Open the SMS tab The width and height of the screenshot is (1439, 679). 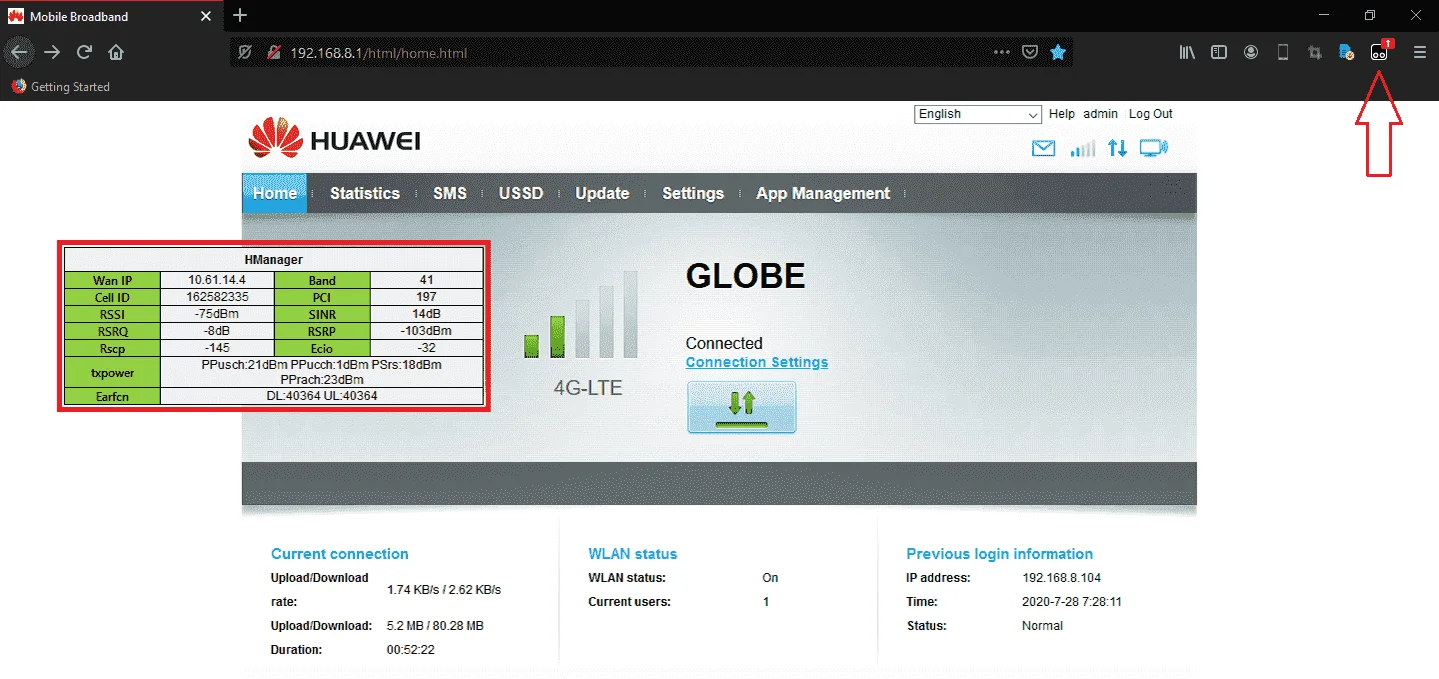[x=450, y=193]
